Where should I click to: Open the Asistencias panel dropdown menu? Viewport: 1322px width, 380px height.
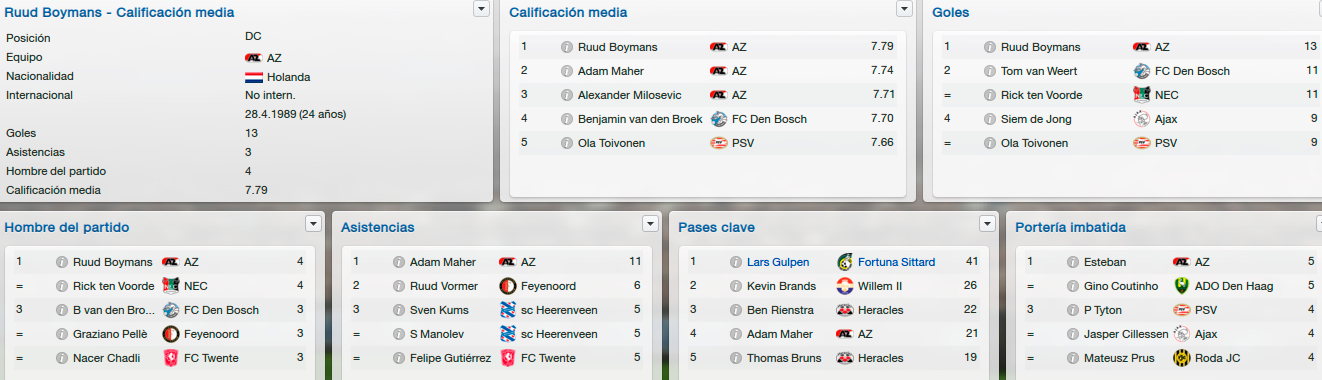pos(651,223)
